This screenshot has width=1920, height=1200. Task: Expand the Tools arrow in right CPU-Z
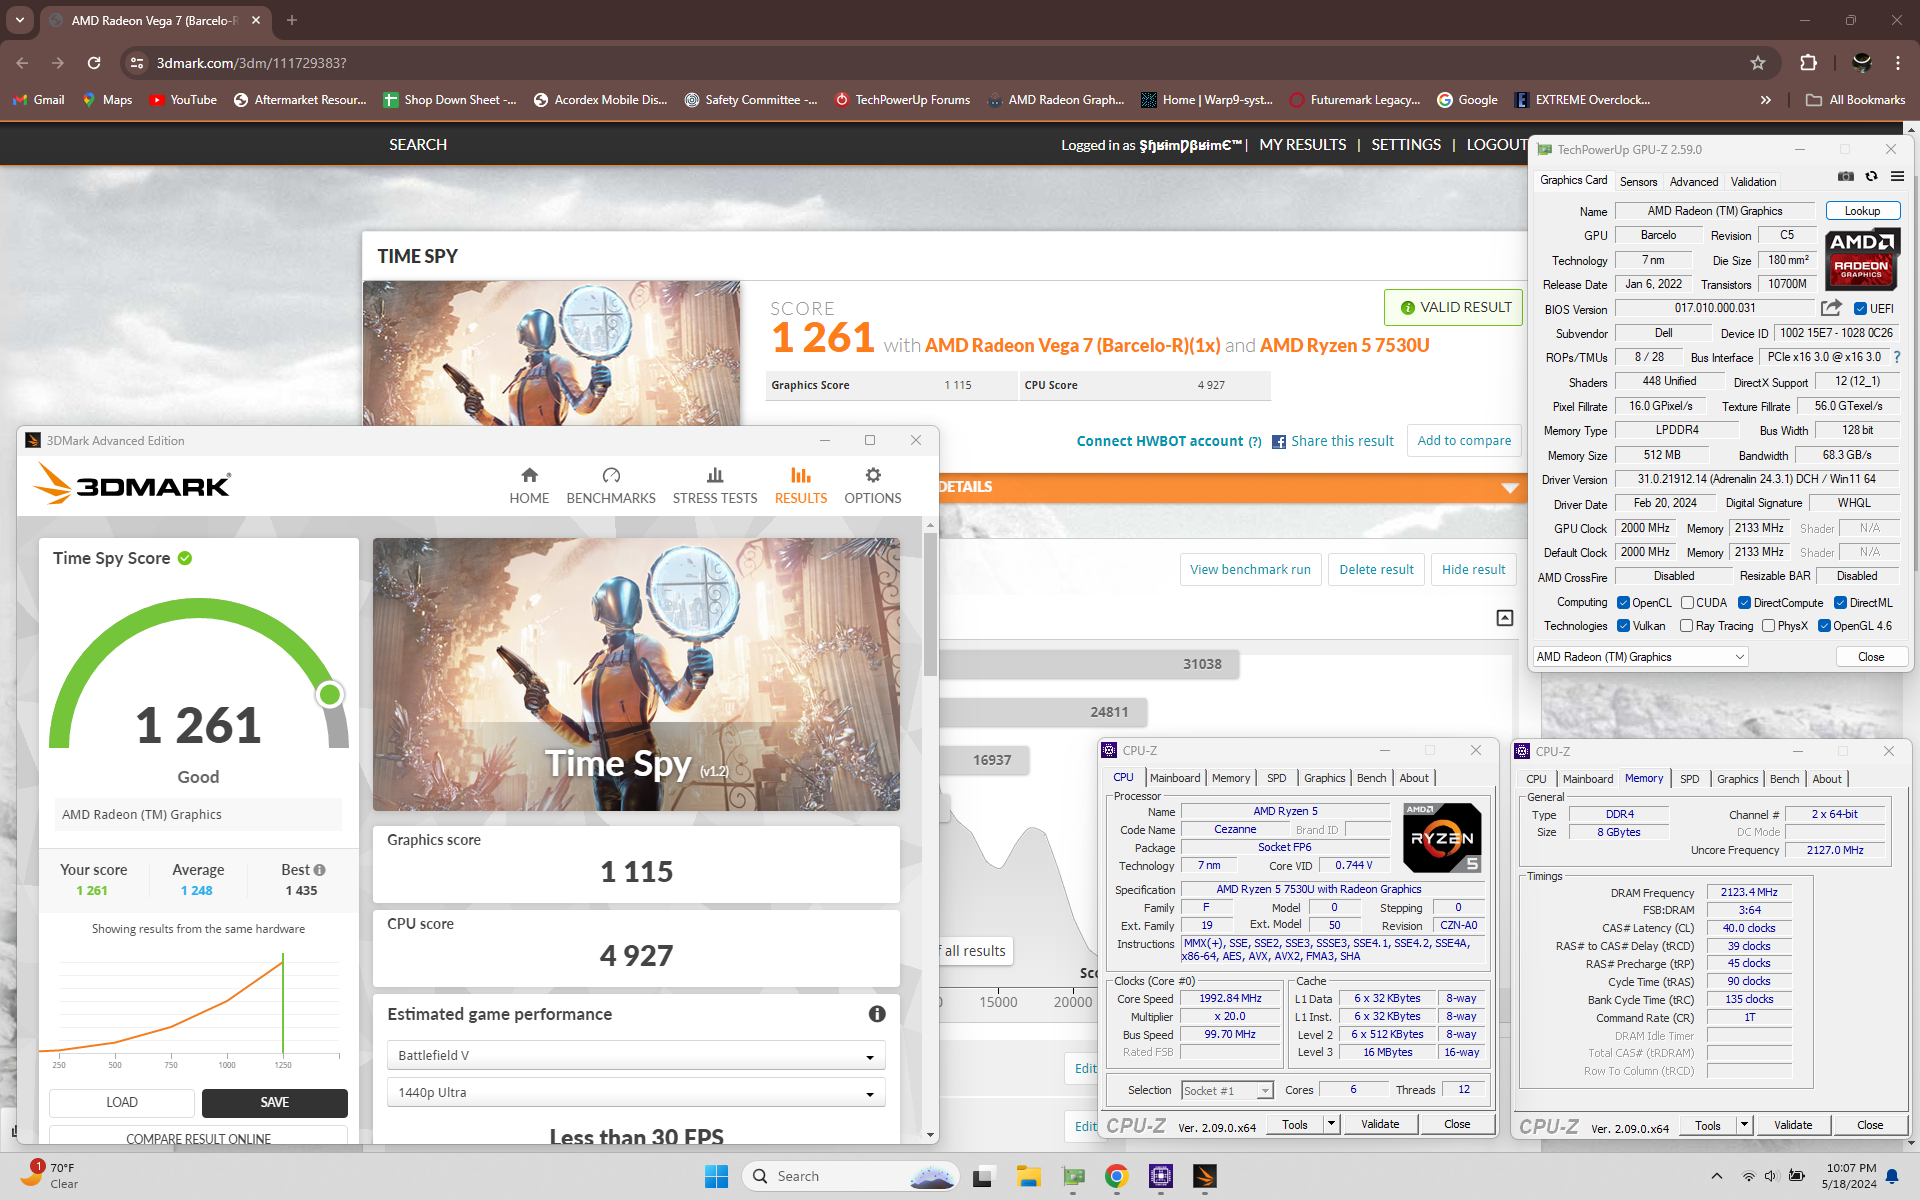[x=1744, y=1125]
